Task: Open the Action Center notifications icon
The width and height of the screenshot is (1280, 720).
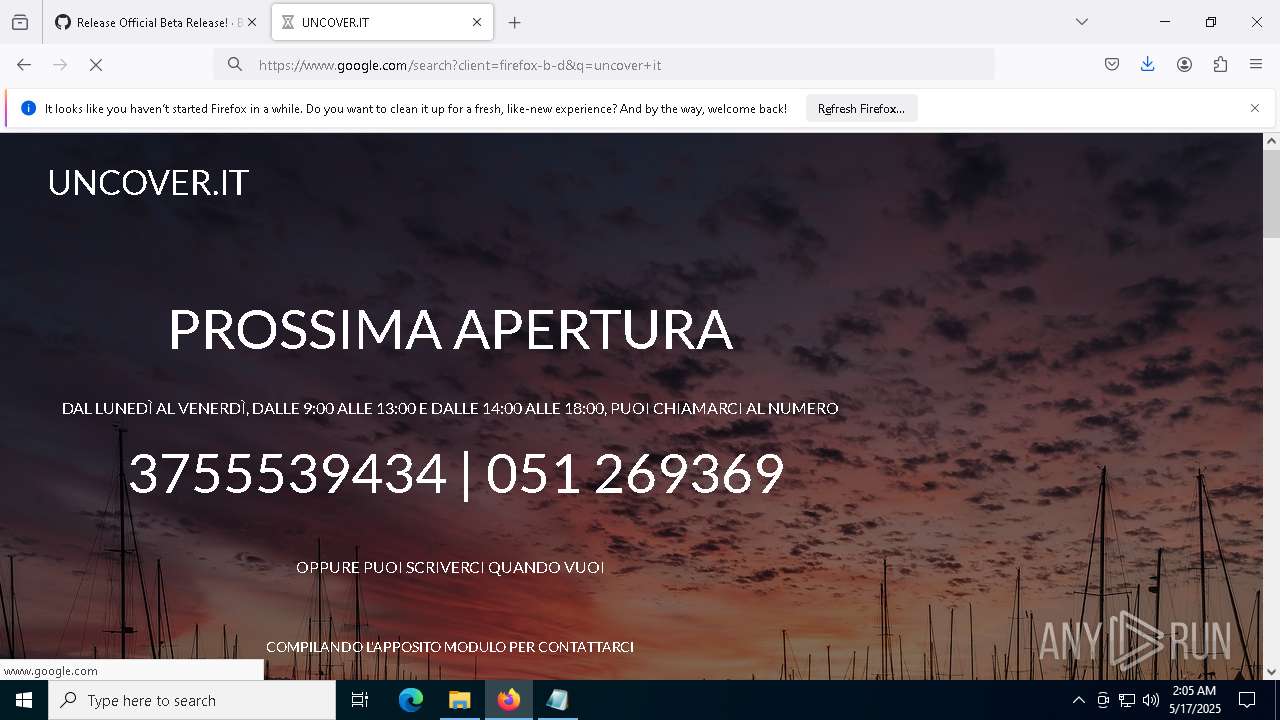Action: coord(1247,700)
